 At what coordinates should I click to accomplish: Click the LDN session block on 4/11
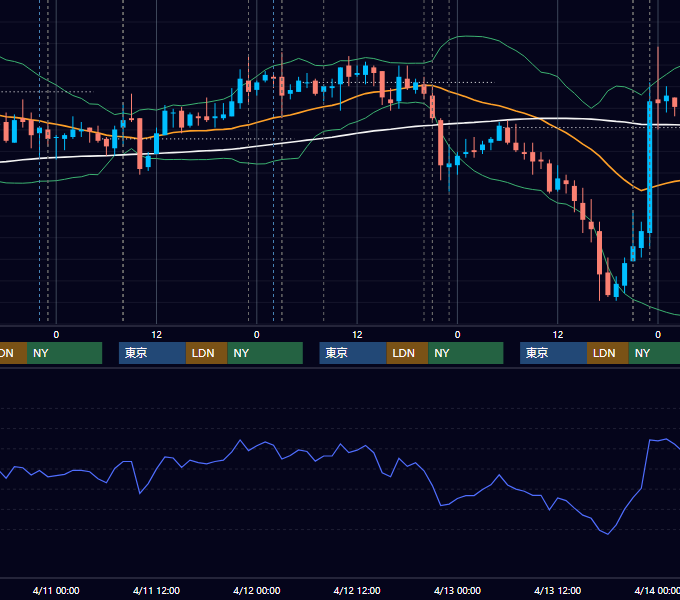206,353
